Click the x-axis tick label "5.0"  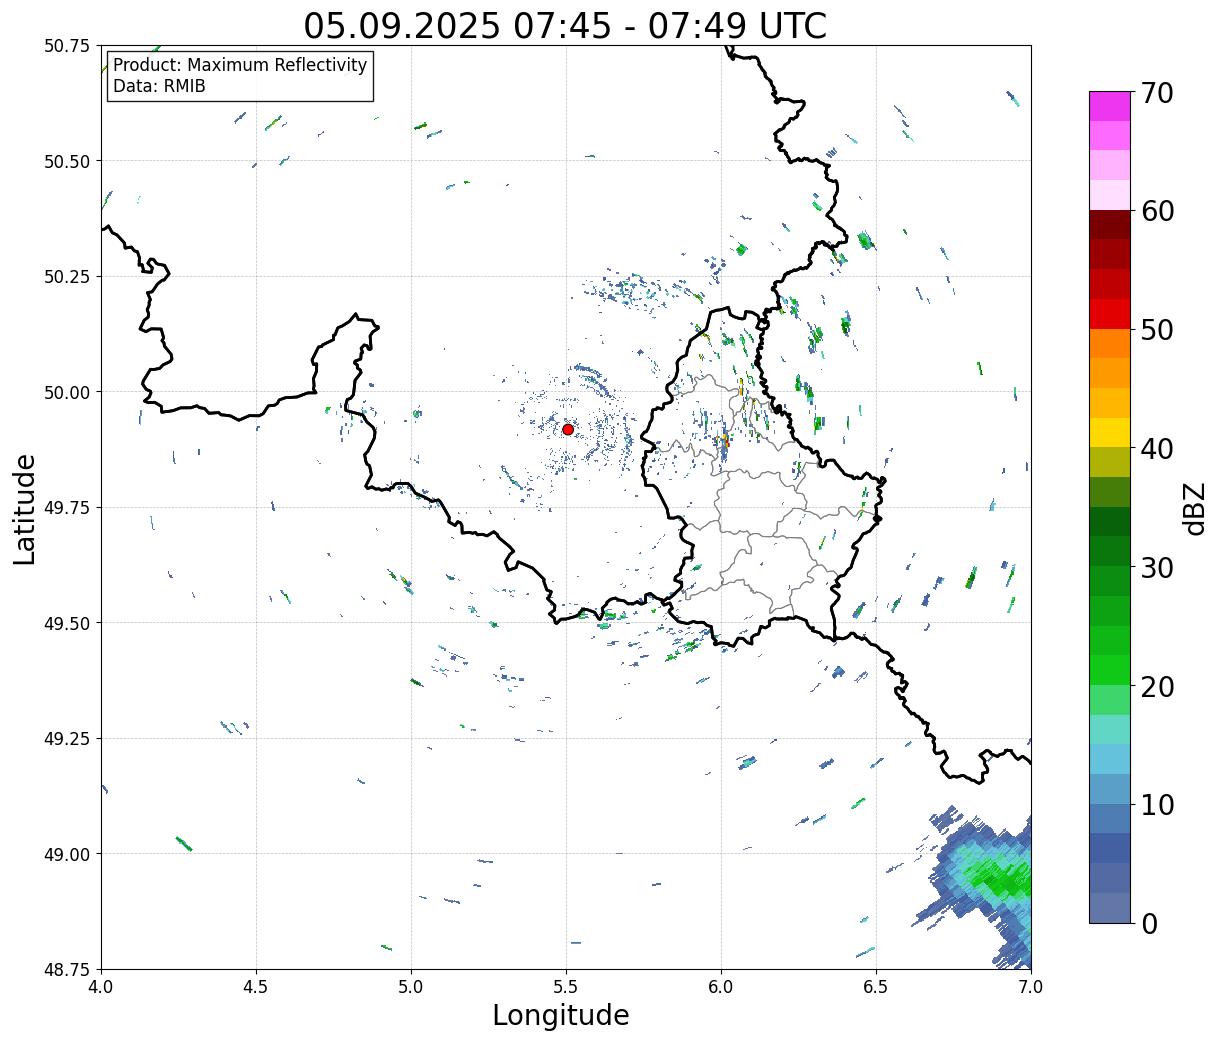411,986
